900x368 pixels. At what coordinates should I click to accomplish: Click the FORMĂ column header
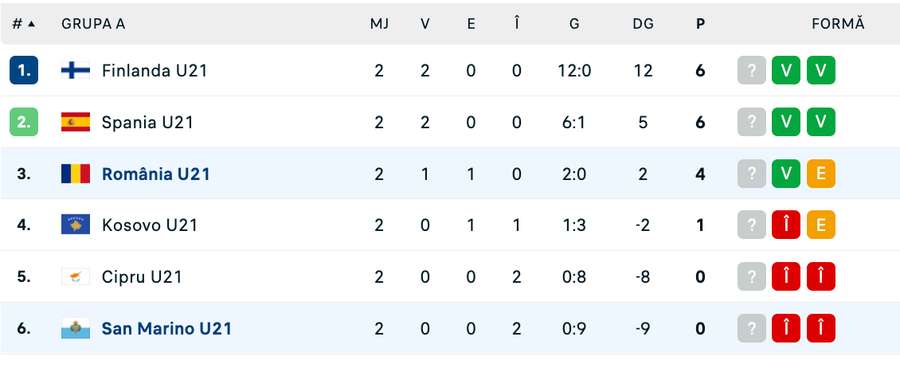pyautogui.click(x=838, y=23)
